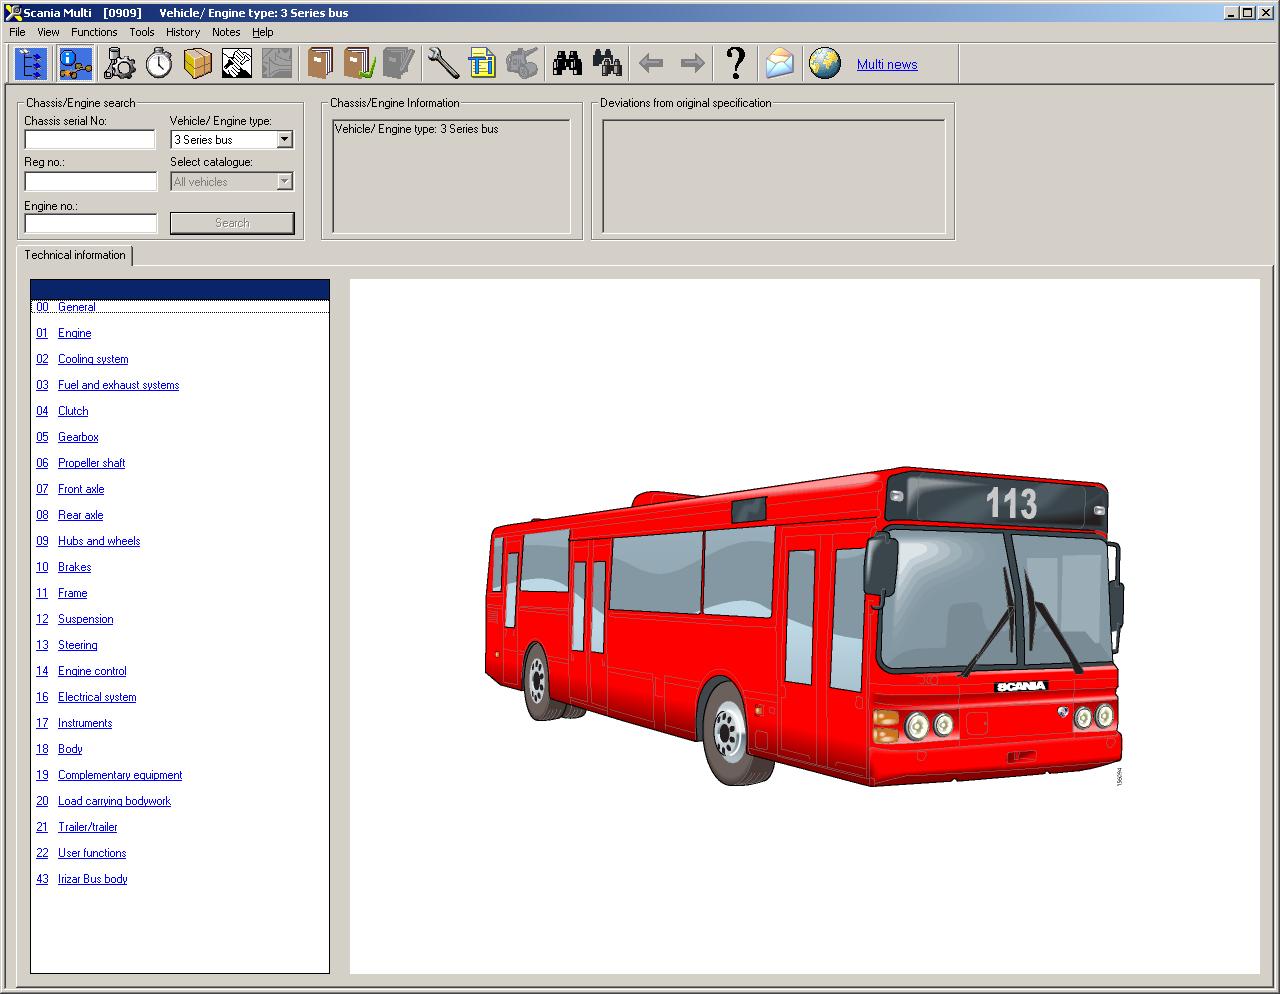Open the Cooling system link
Viewport: 1280px width, 994px height.
93,359
